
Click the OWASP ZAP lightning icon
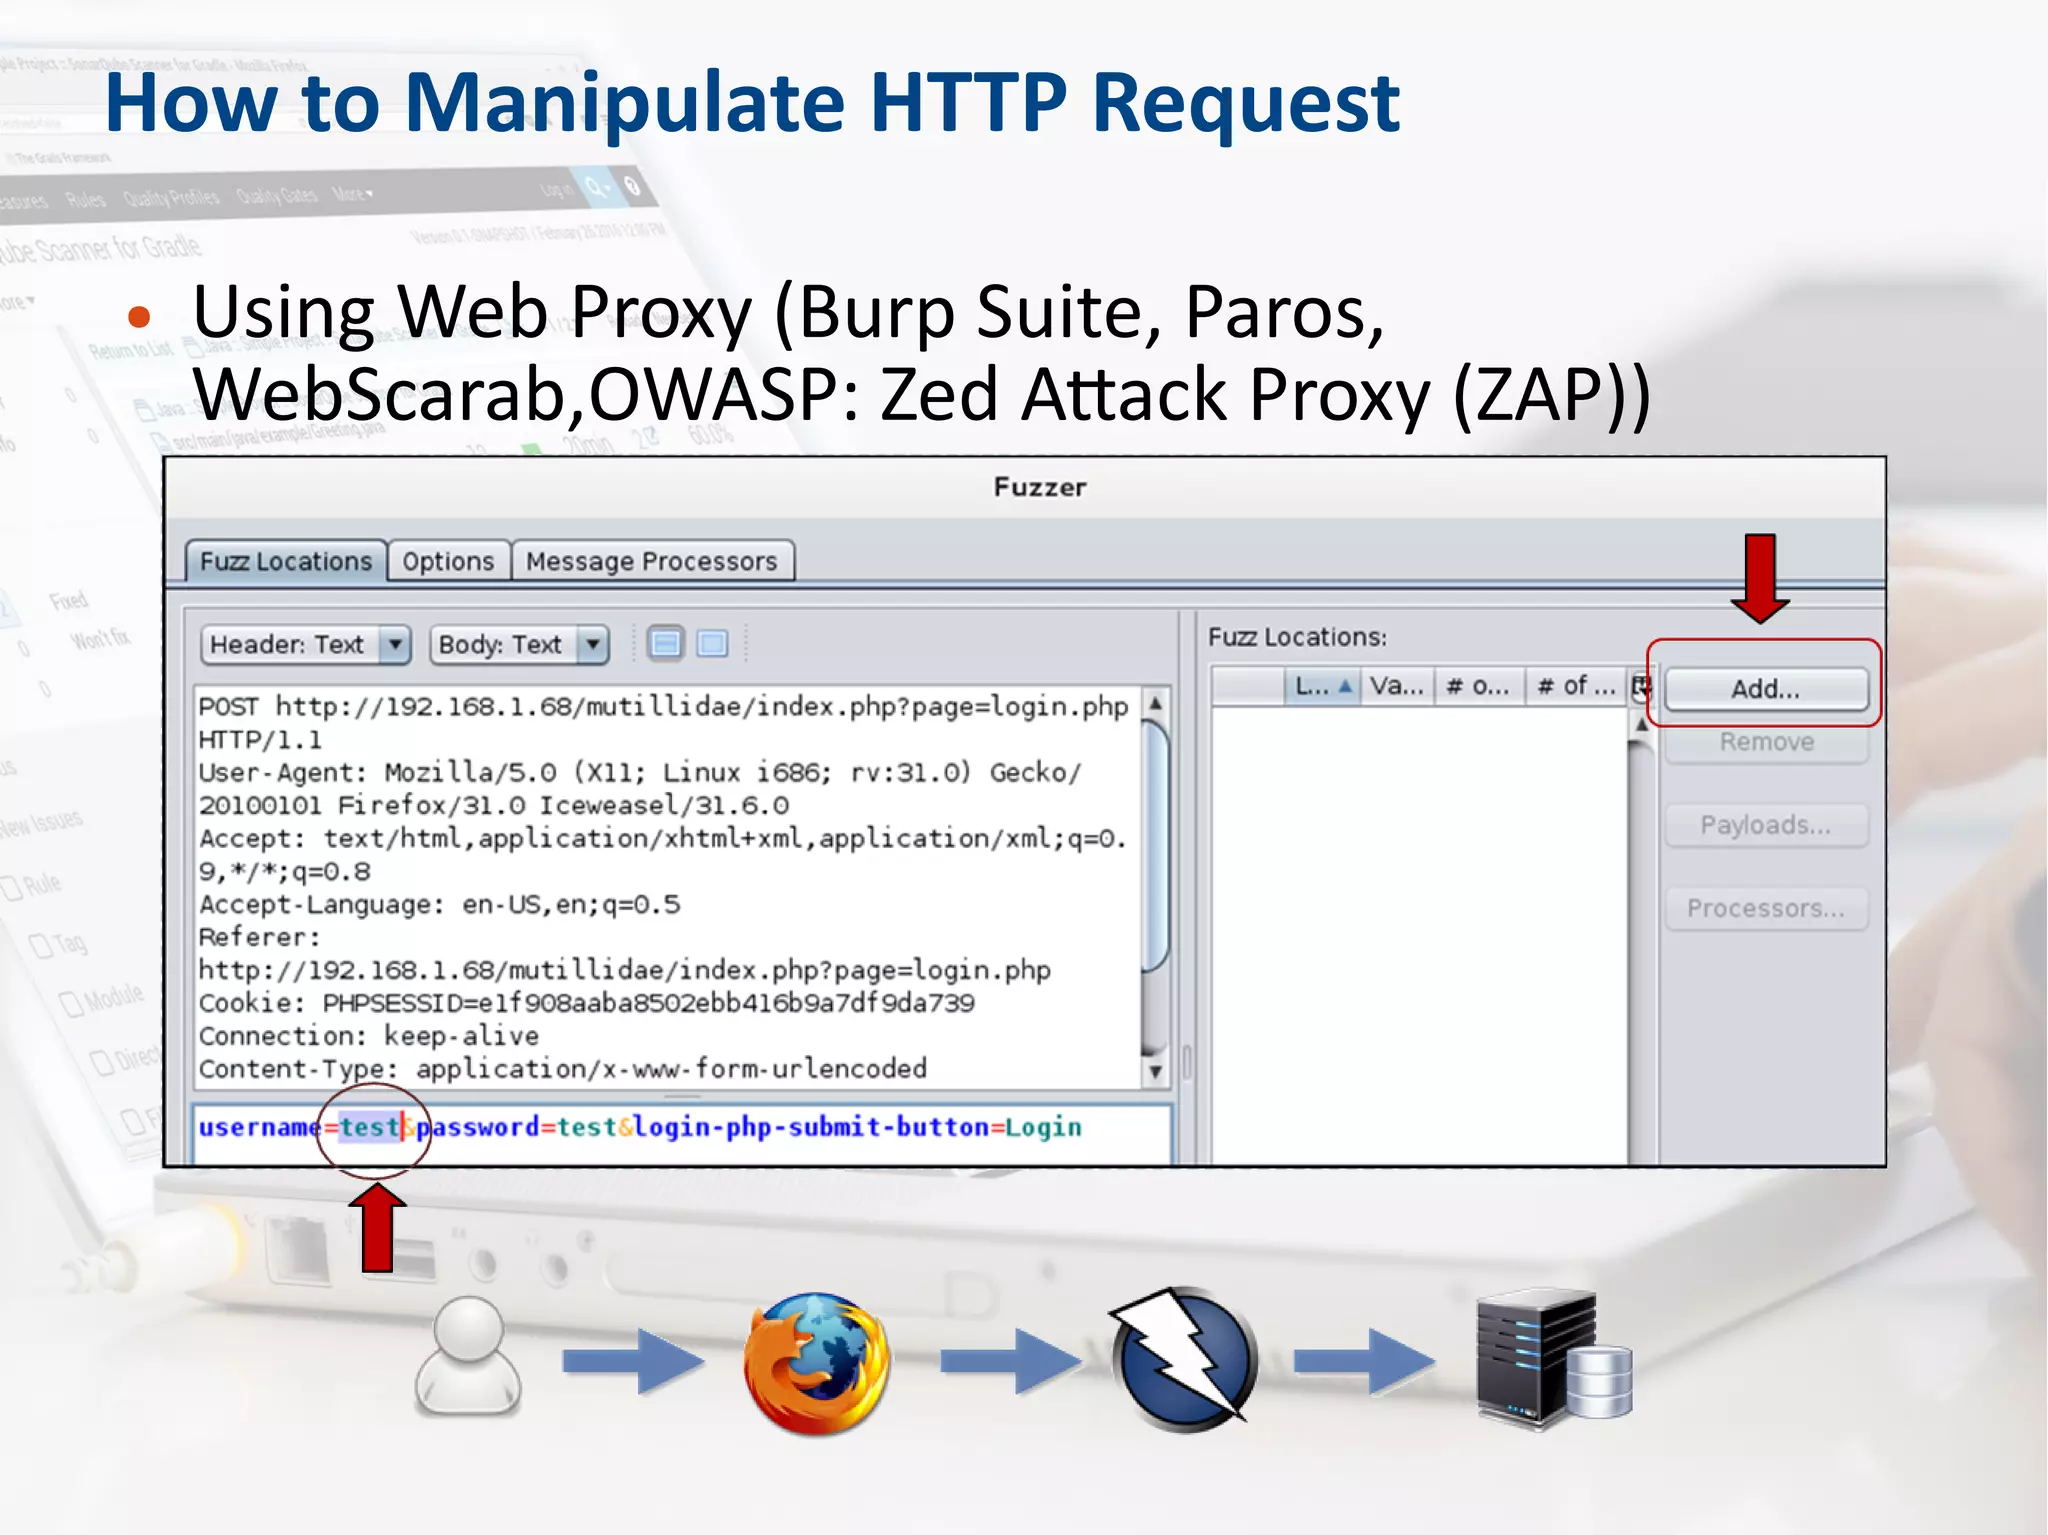coord(1184,1359)
